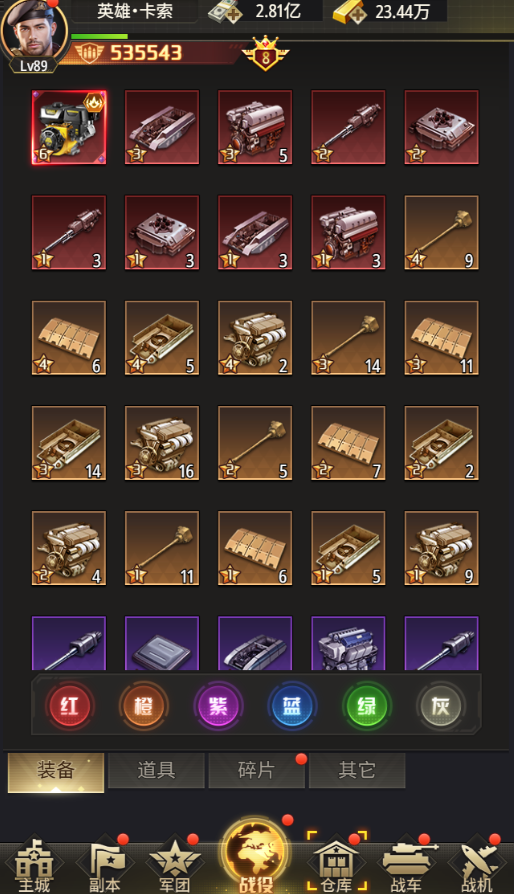
Task: Toggle the 红 red quality filter
Action: click(70, 706)
